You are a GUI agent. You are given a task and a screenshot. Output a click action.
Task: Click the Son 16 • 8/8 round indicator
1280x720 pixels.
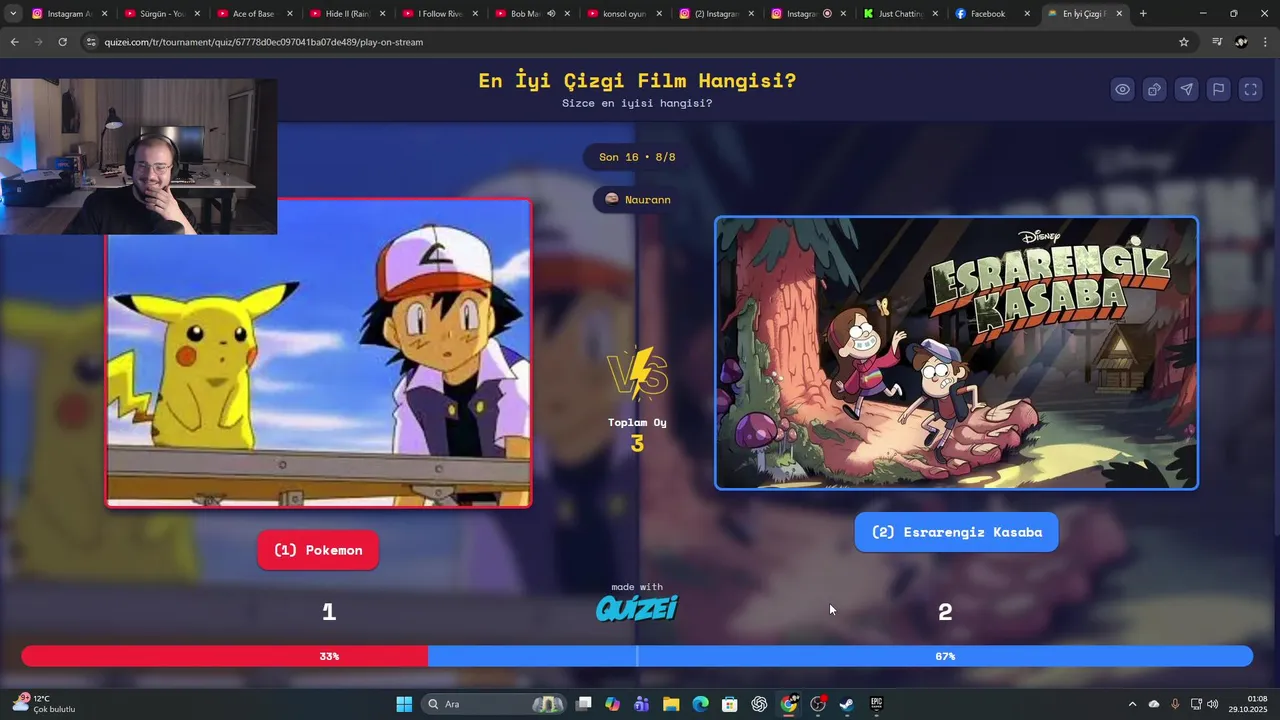click(637, 157)
